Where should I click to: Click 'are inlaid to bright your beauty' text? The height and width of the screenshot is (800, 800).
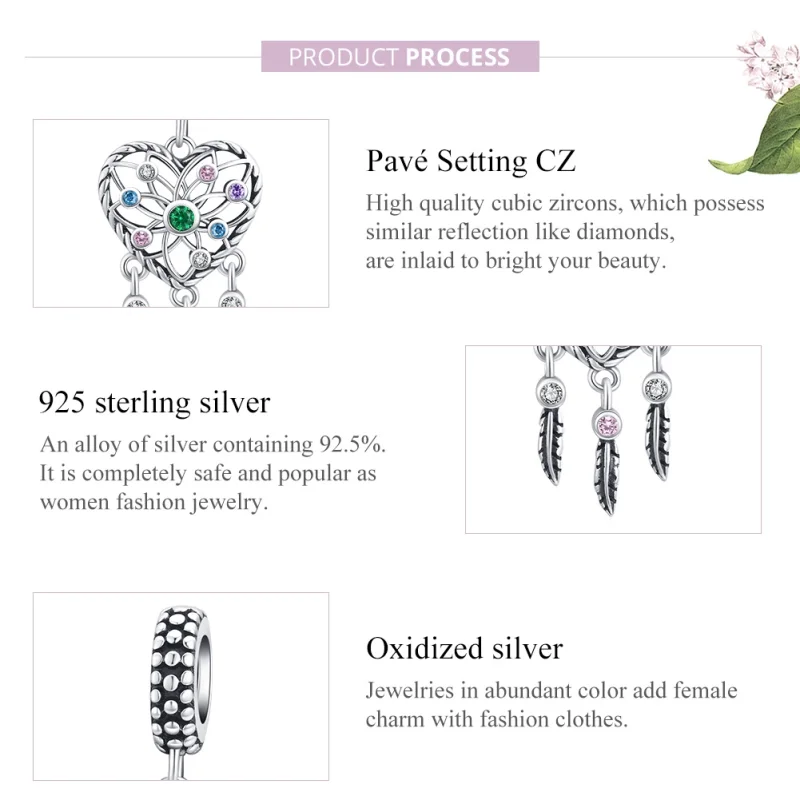point(514,261)
